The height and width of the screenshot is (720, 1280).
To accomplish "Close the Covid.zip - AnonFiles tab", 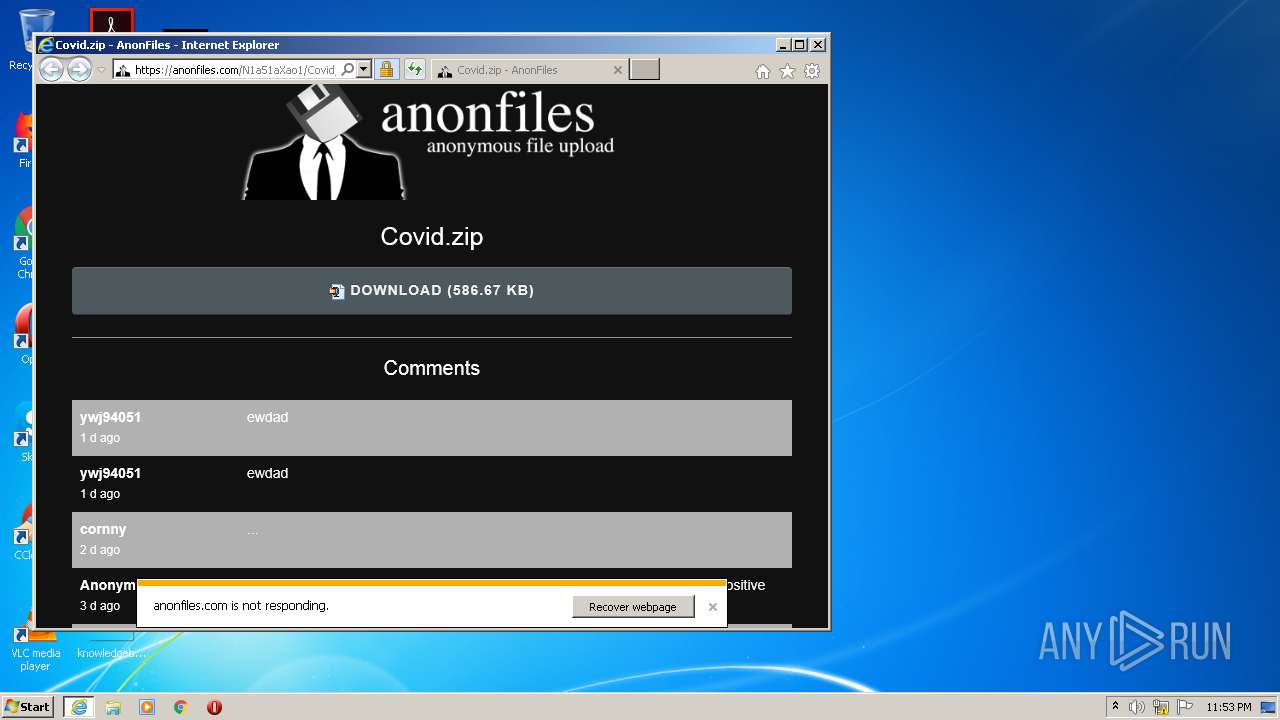I will [617, 70].
